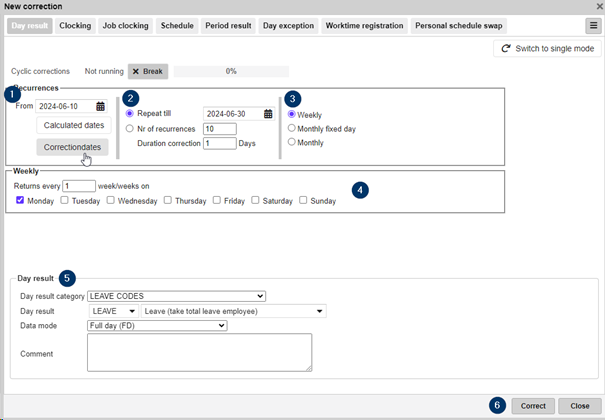The height and width of the screenshot is (420, 605).
Task: Check the Tuesday checkbox
Action: coord(64,200)
